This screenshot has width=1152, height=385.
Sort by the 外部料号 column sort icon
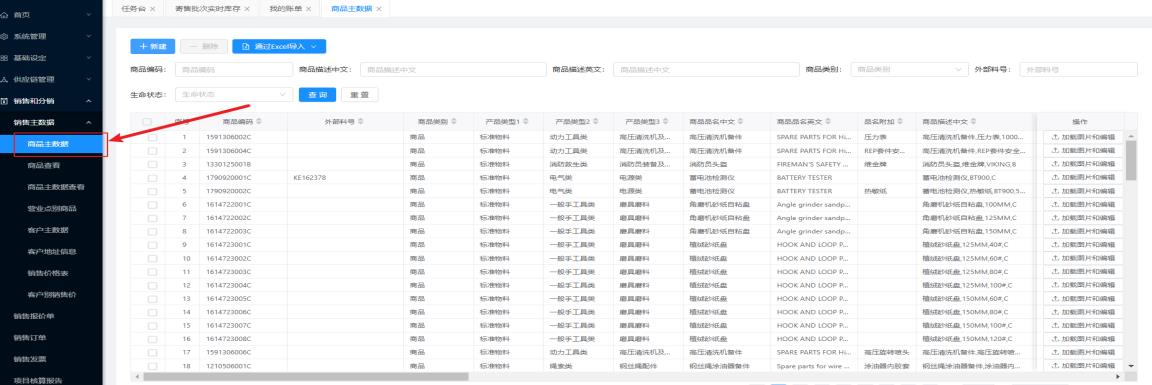360,121
